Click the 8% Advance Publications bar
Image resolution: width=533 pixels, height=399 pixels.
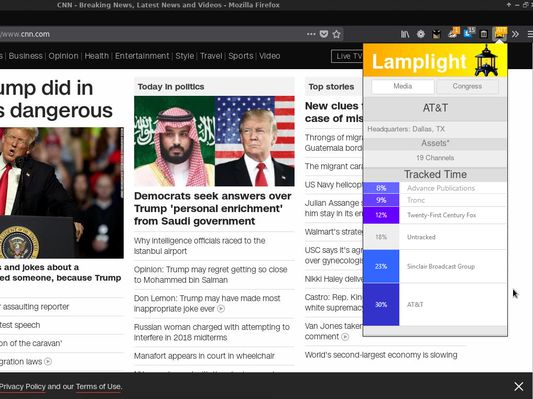381,188
